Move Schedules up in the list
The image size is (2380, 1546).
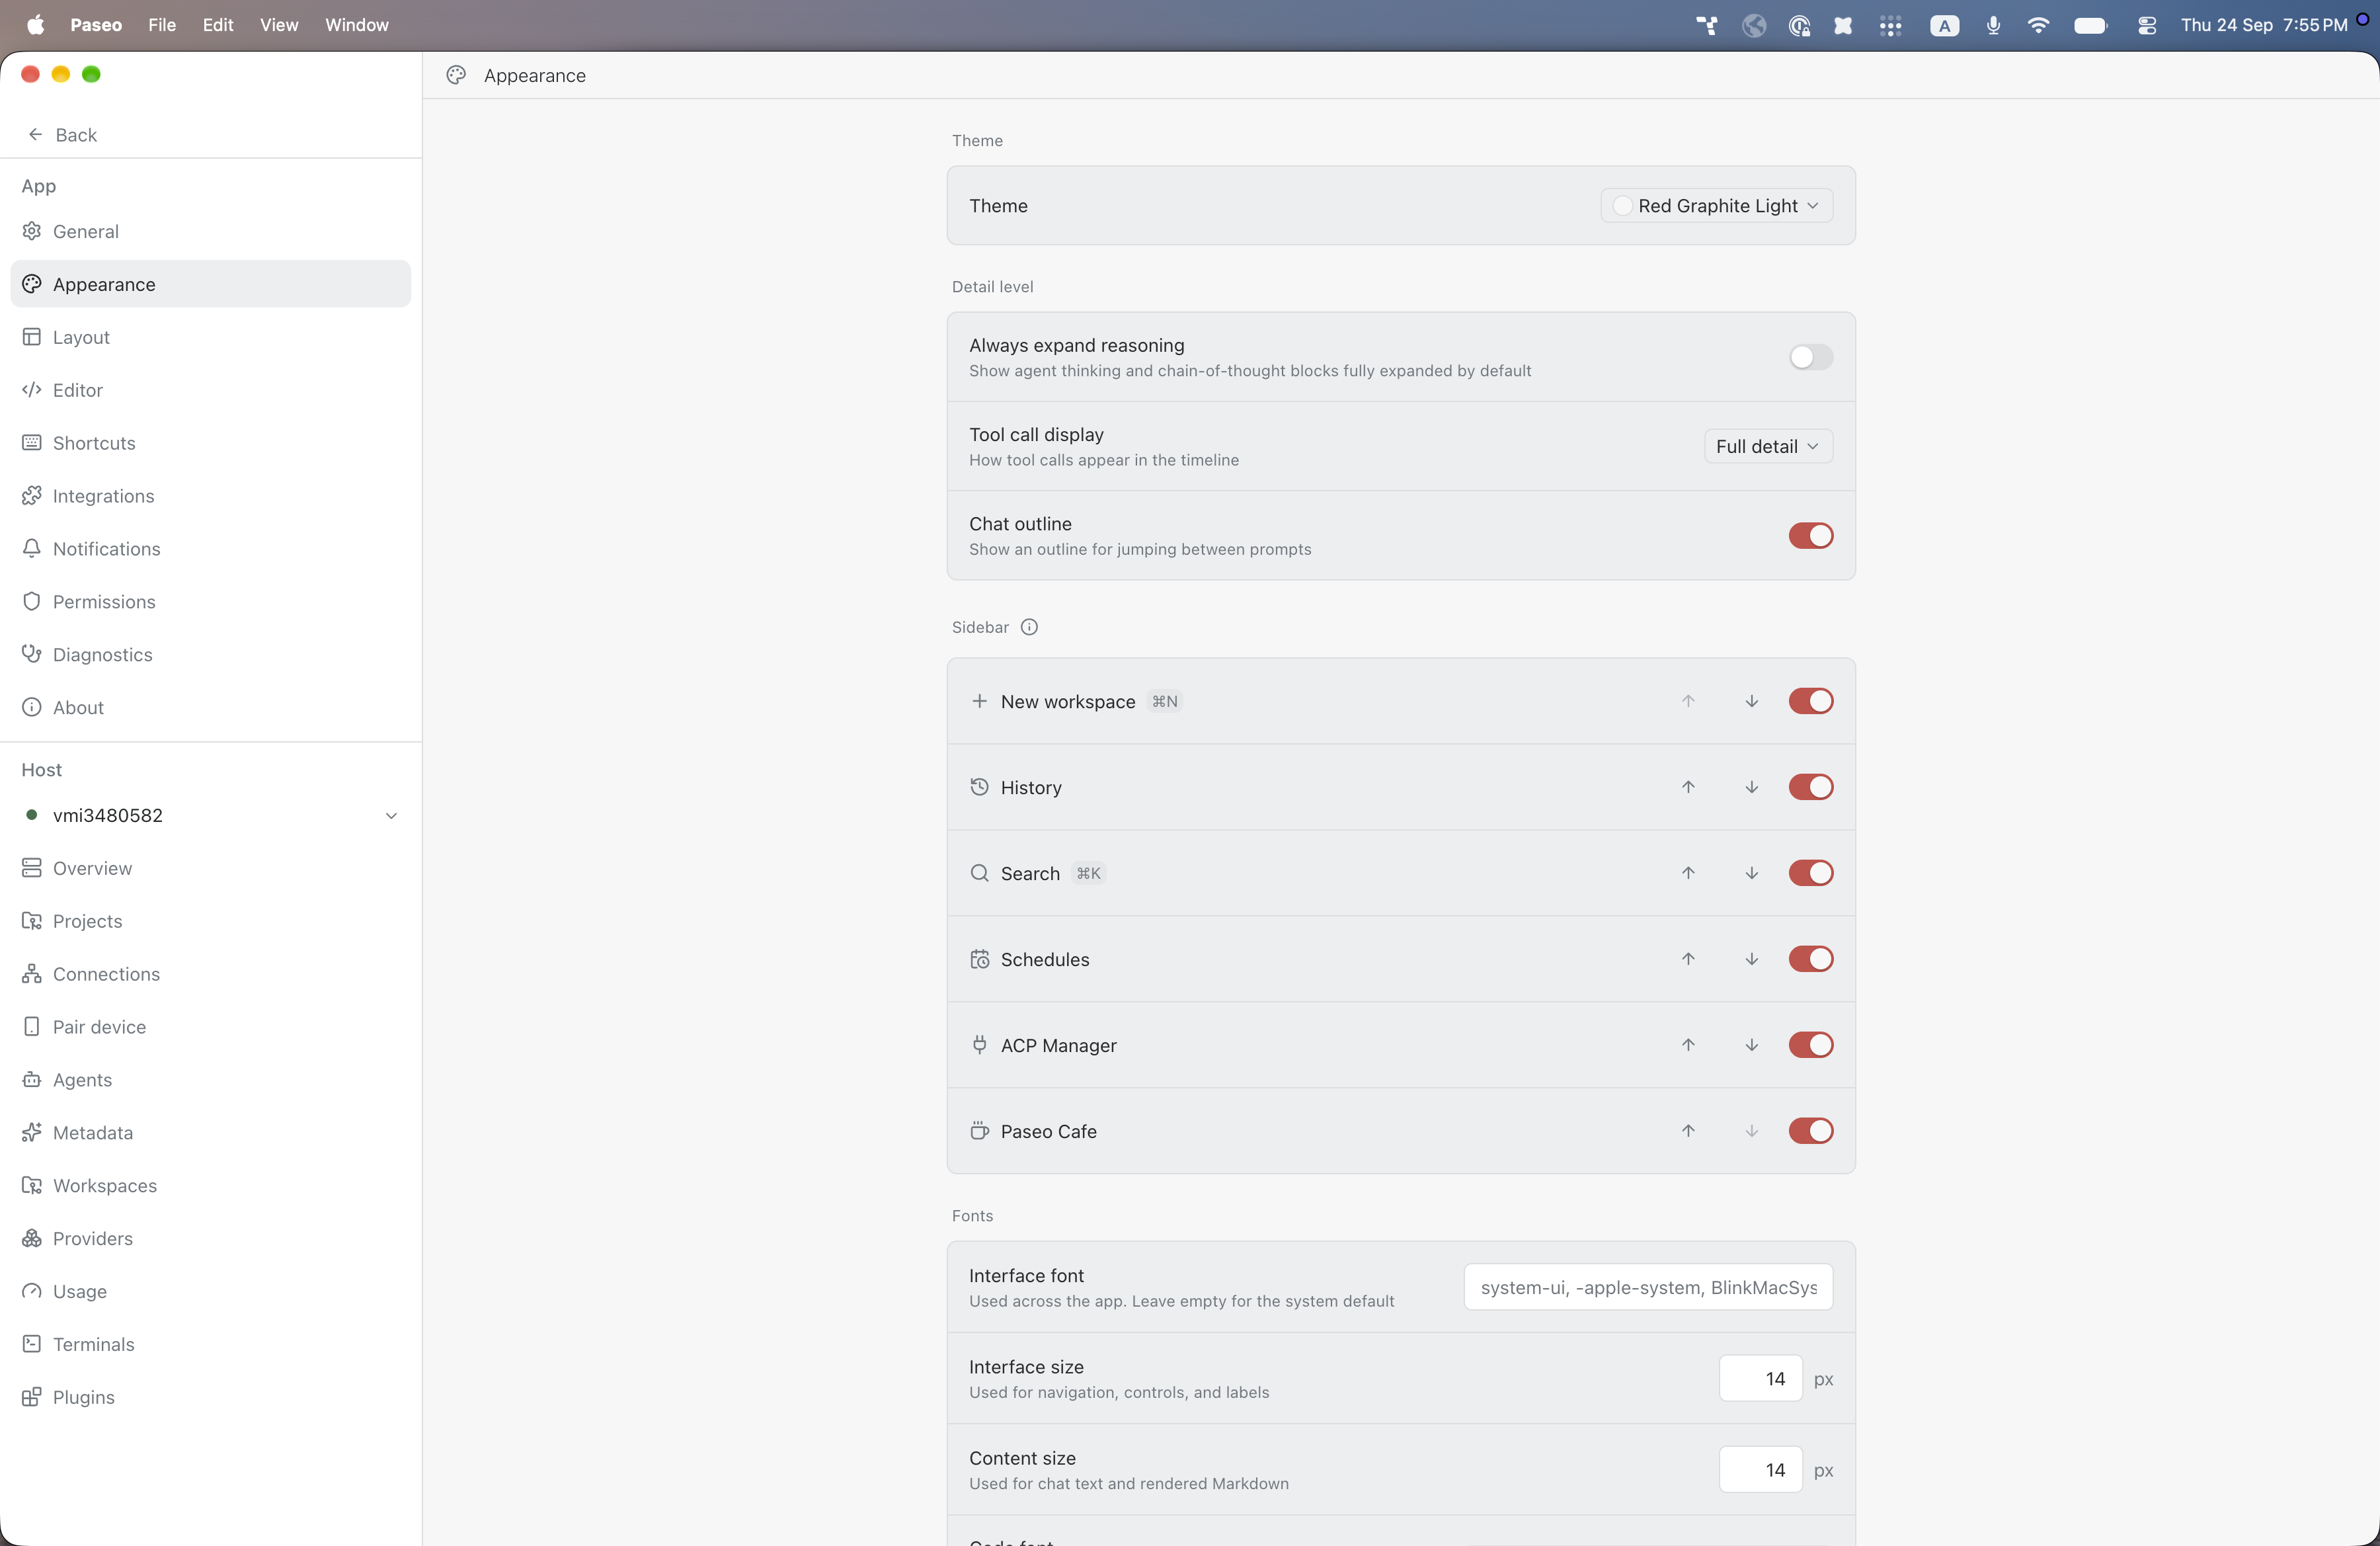coord(1688,959)
